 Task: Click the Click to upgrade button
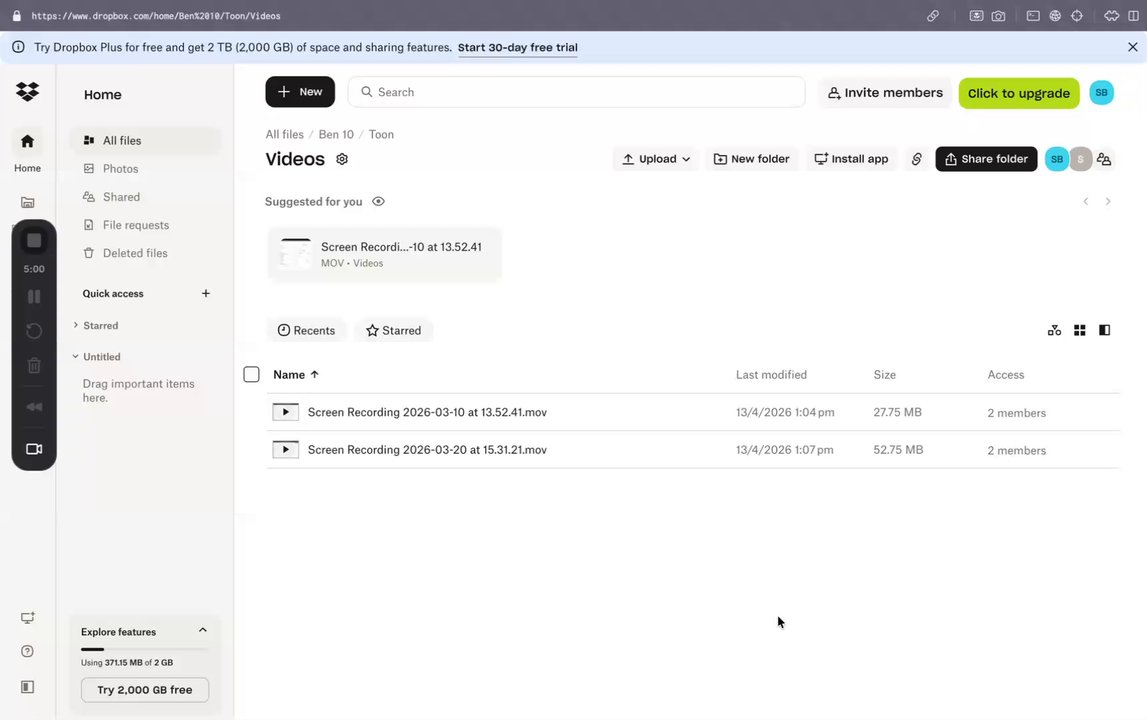pos(1018,93)
